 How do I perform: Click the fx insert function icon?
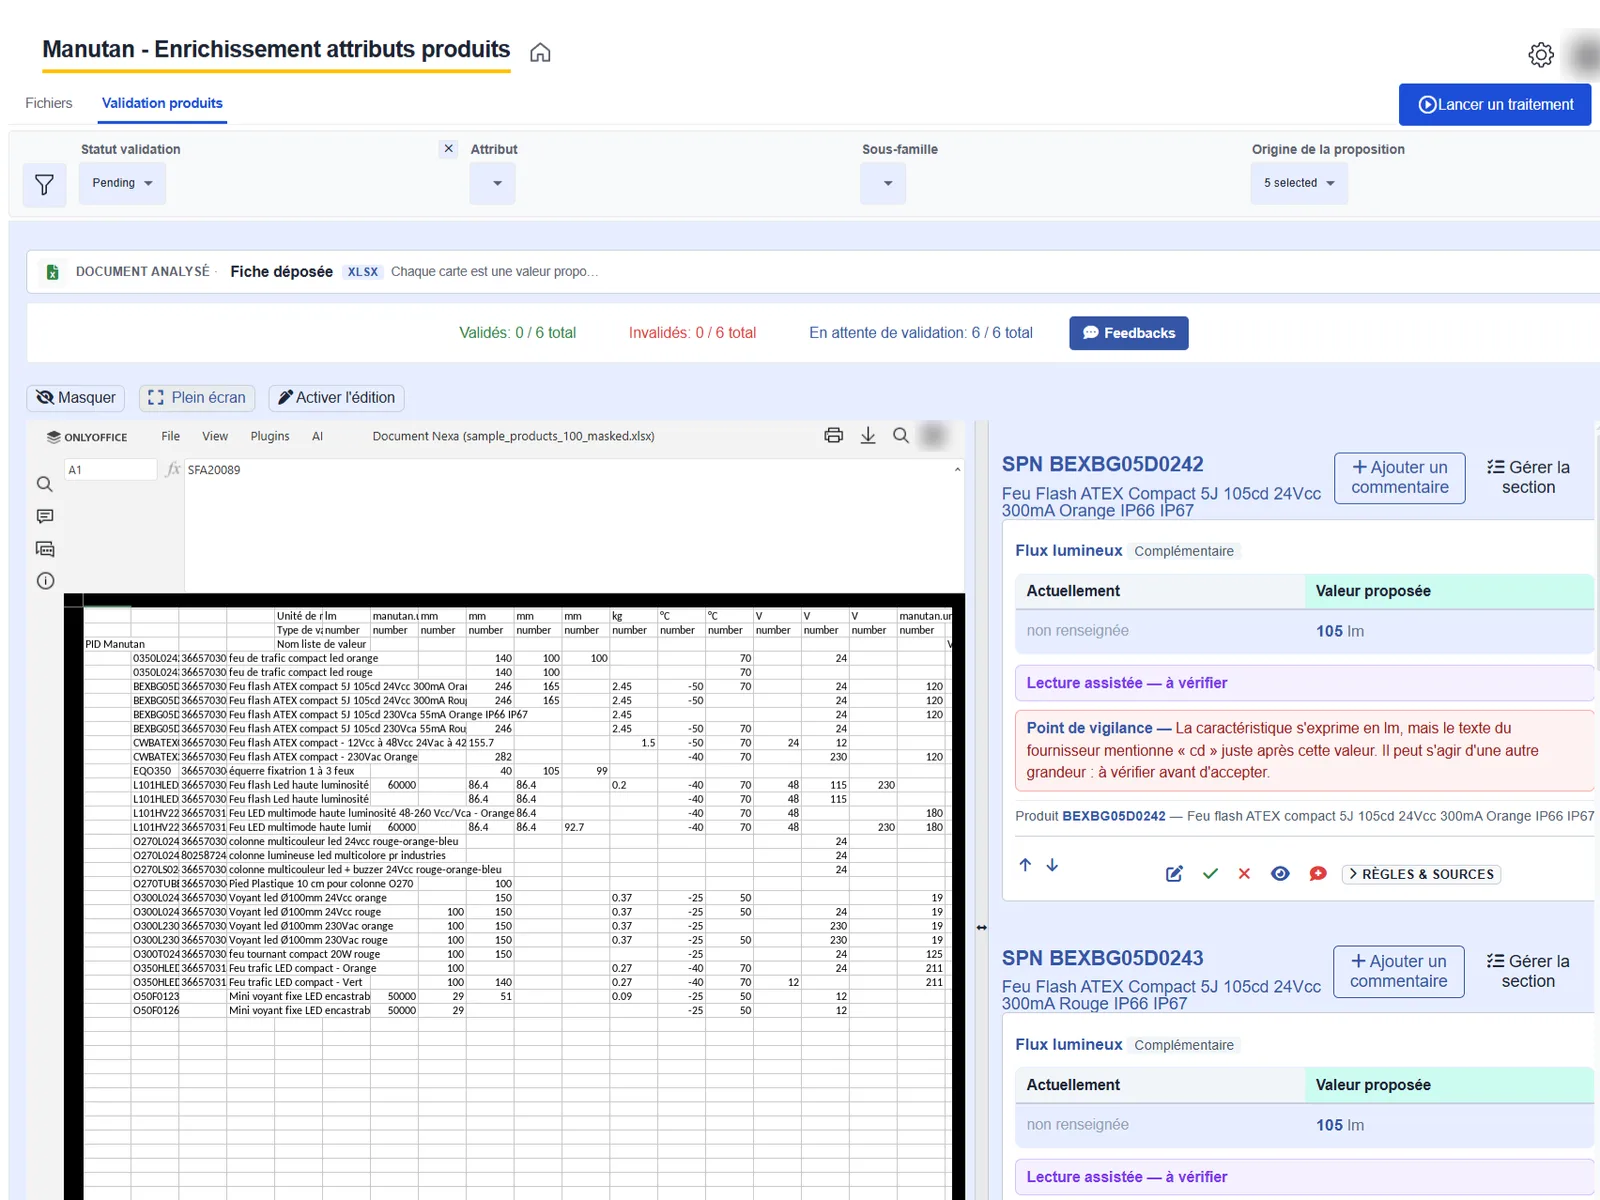173,469
